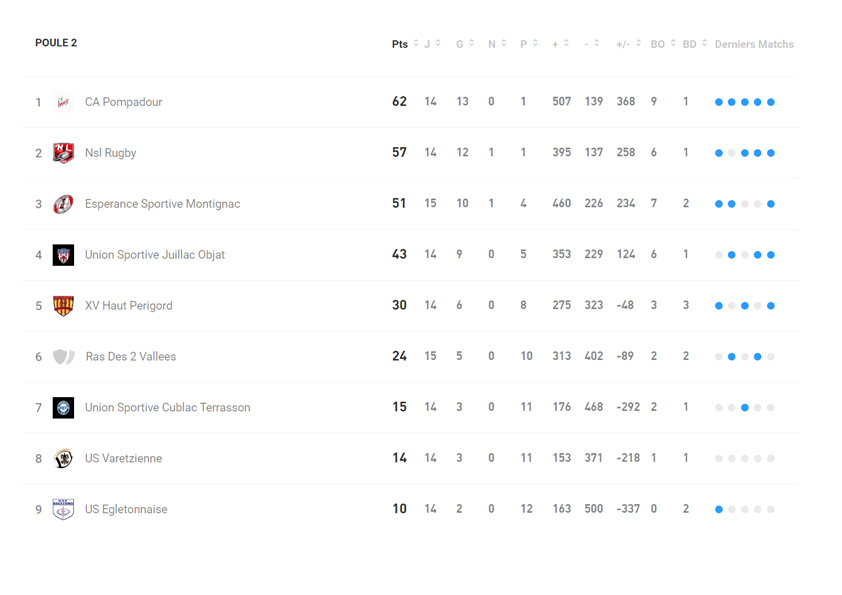This screenshot has height=595, width=842.
Task: Click CA Pompadour's most recent match dot
Action: tap(771, 102)
